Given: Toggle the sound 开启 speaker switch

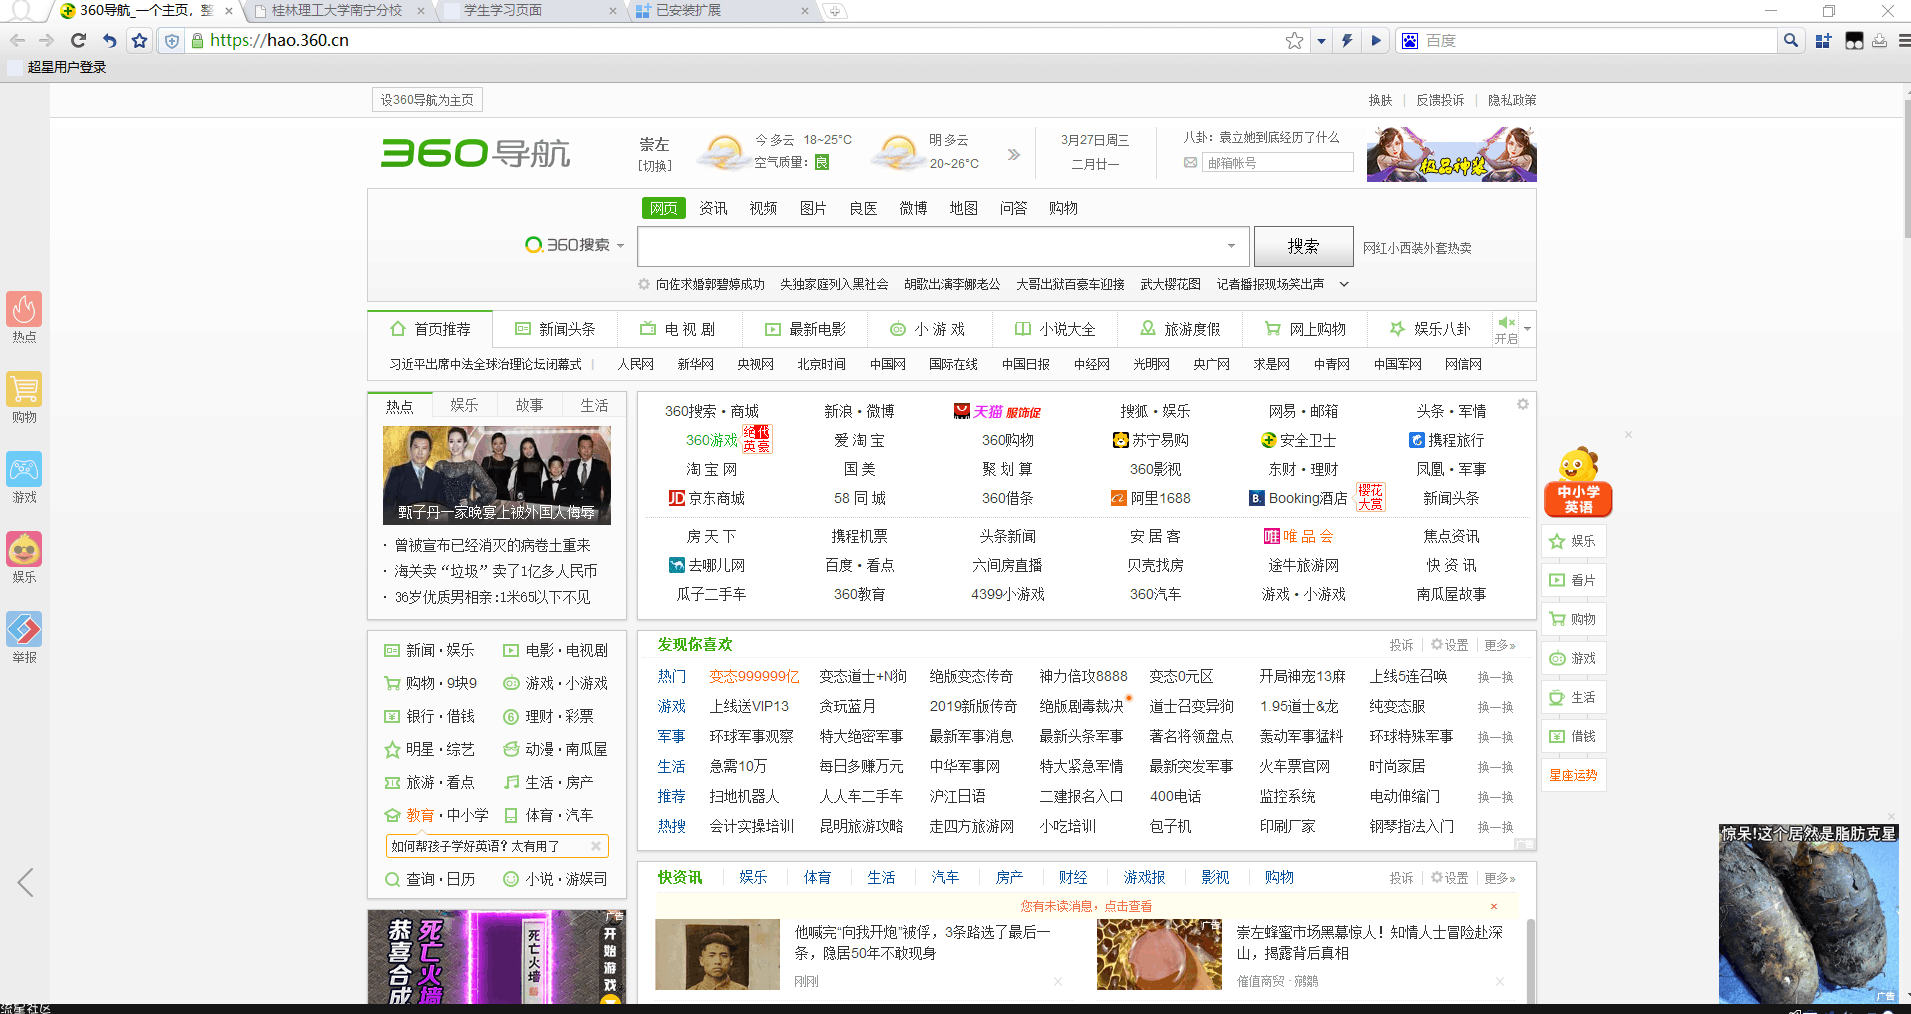Looking at the screenshot, I should click(x=1506, y=329).
